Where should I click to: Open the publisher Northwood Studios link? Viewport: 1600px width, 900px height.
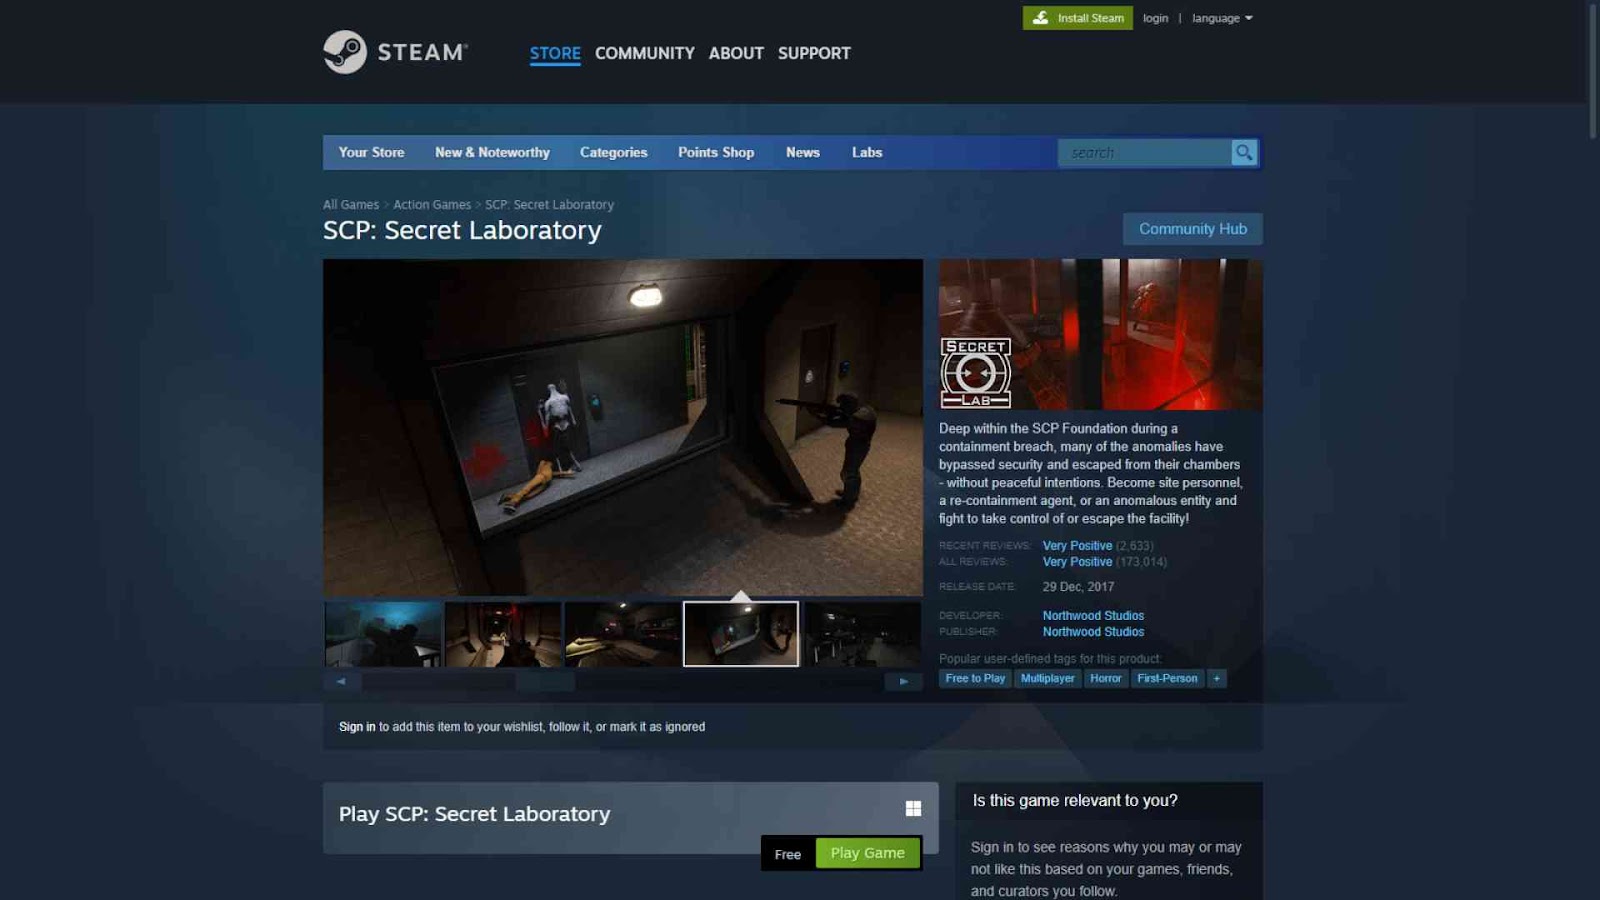coord(1093,632)
